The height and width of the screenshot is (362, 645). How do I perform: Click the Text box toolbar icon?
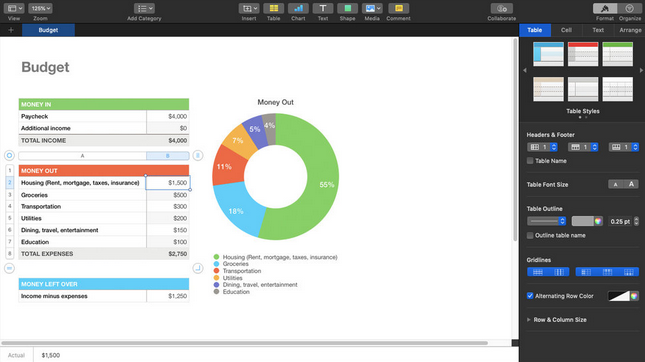click(323, 9)
